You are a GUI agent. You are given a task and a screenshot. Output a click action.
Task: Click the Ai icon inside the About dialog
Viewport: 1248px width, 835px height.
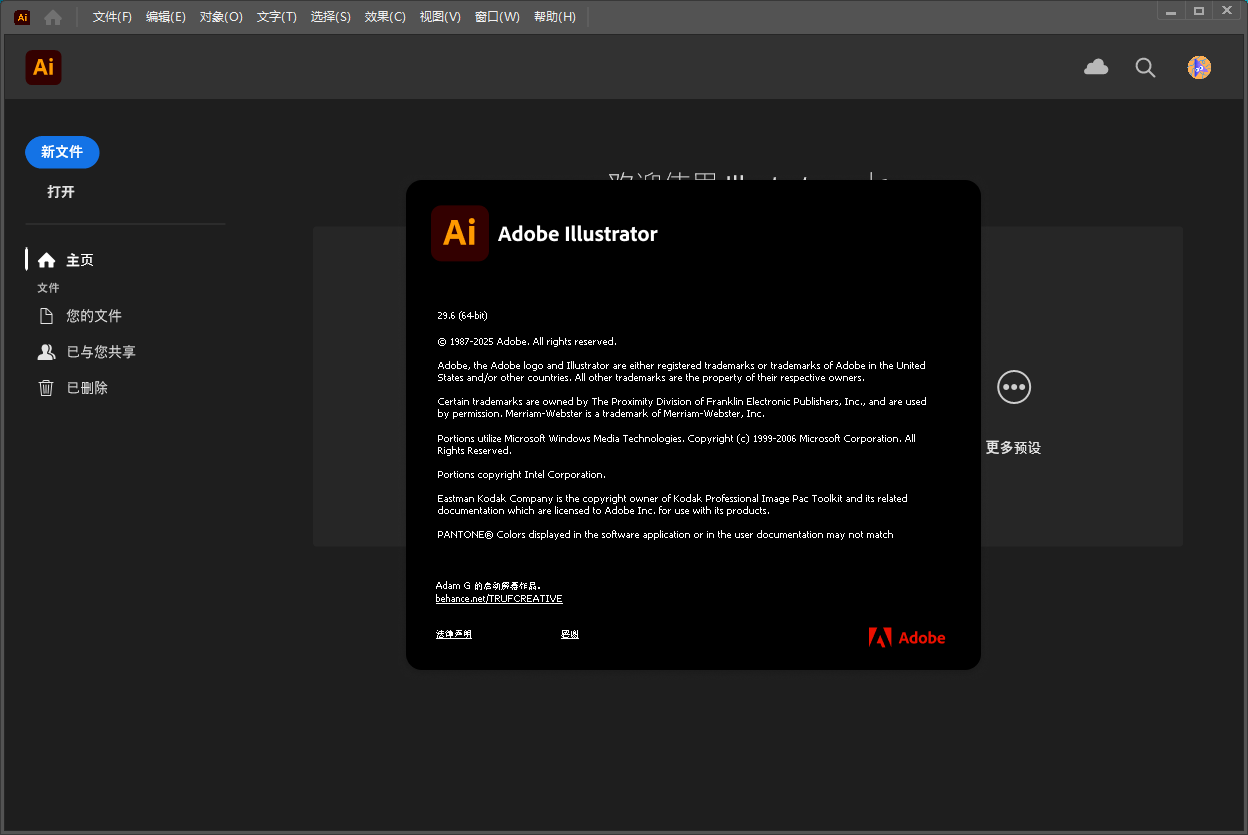point(459,233)
